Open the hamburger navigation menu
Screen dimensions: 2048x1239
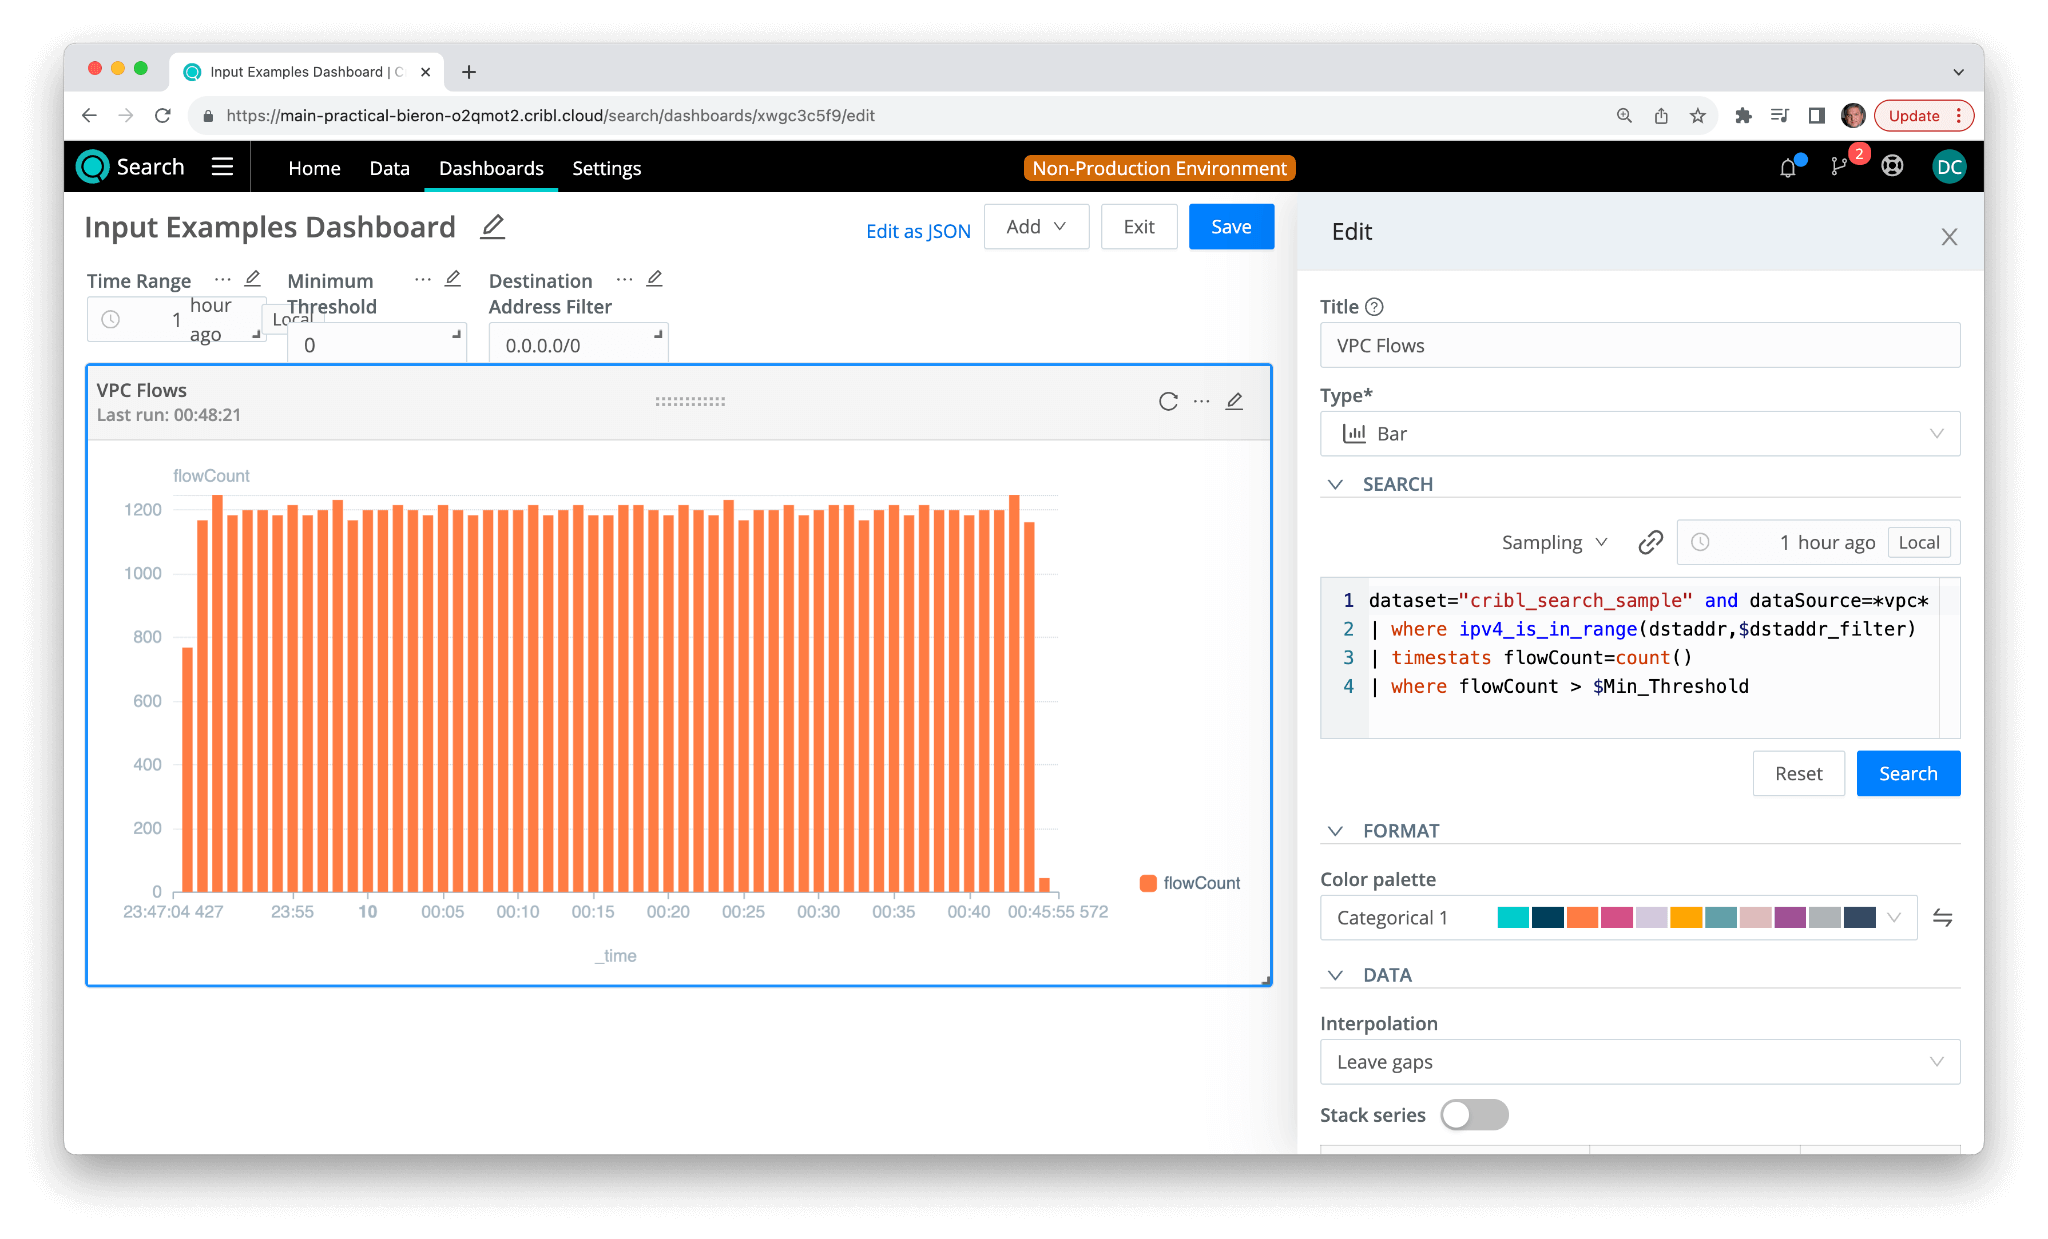click(222, 167)
